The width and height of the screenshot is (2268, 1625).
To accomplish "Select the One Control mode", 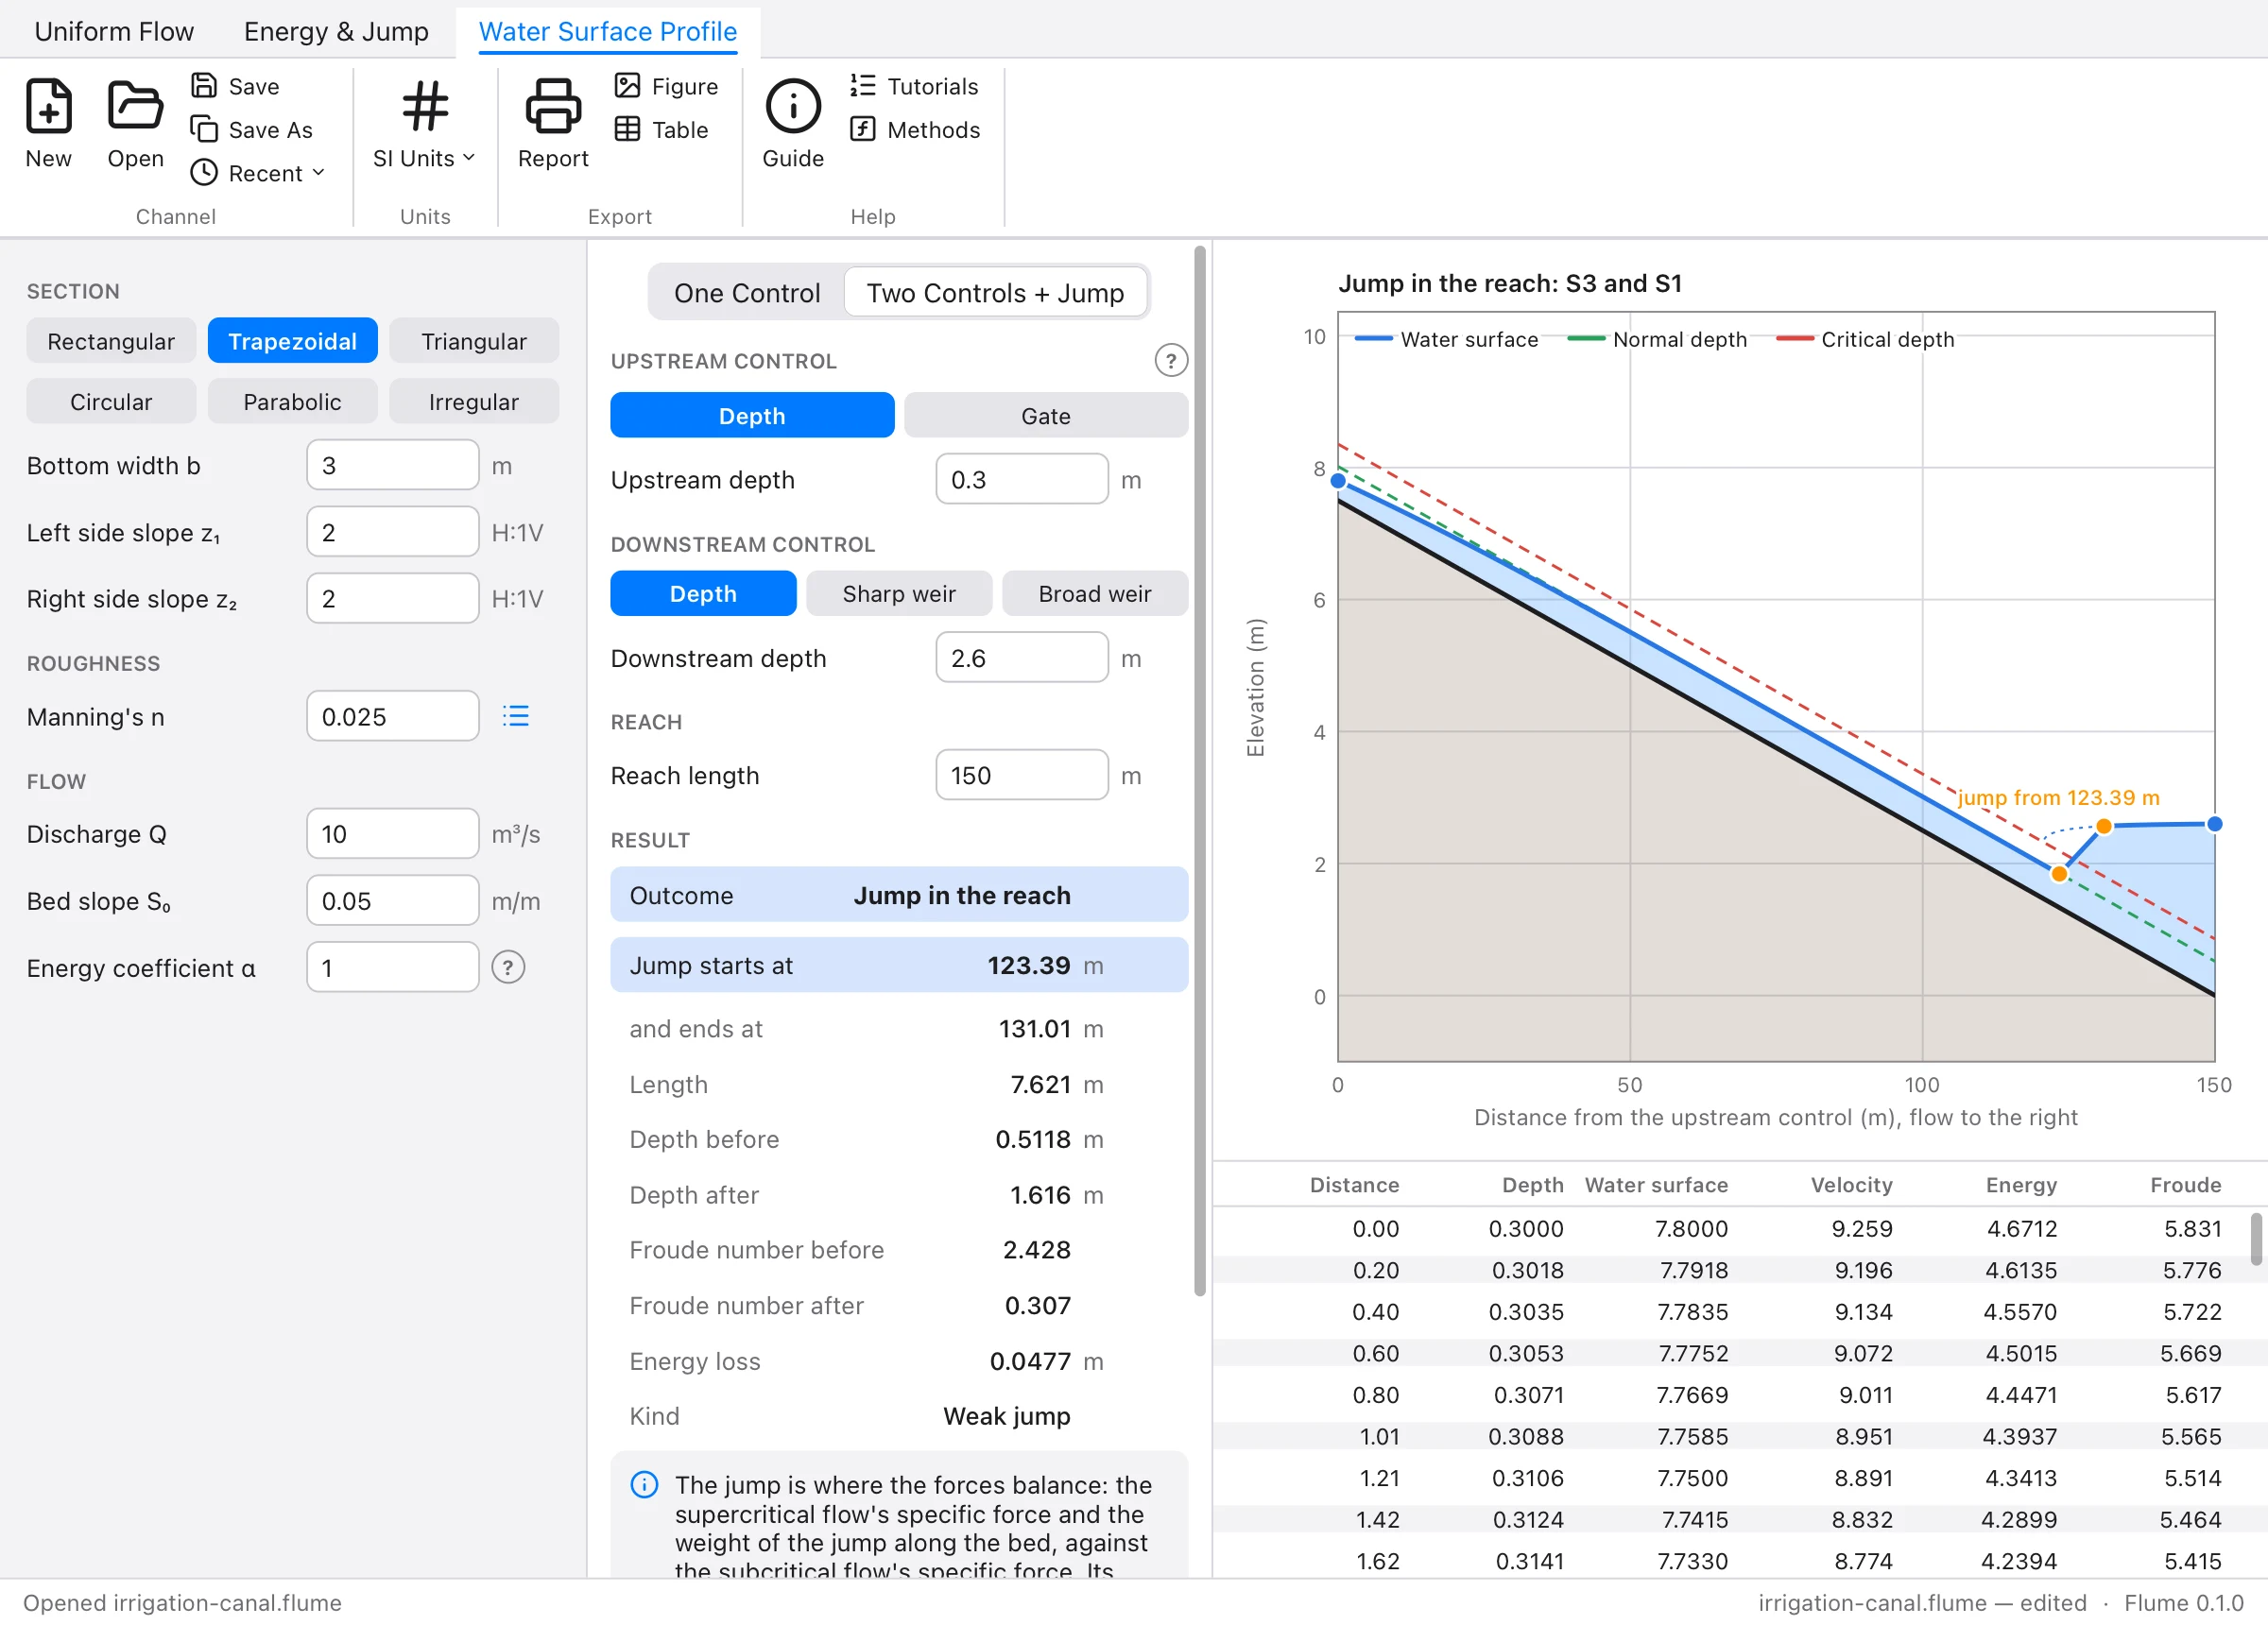I will pos(747,292).
